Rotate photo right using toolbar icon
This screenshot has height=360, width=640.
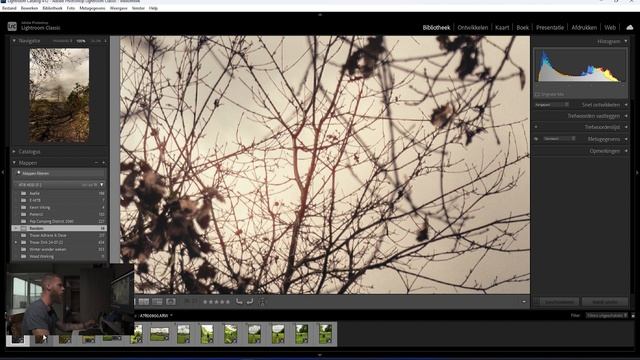pos(250,302)
